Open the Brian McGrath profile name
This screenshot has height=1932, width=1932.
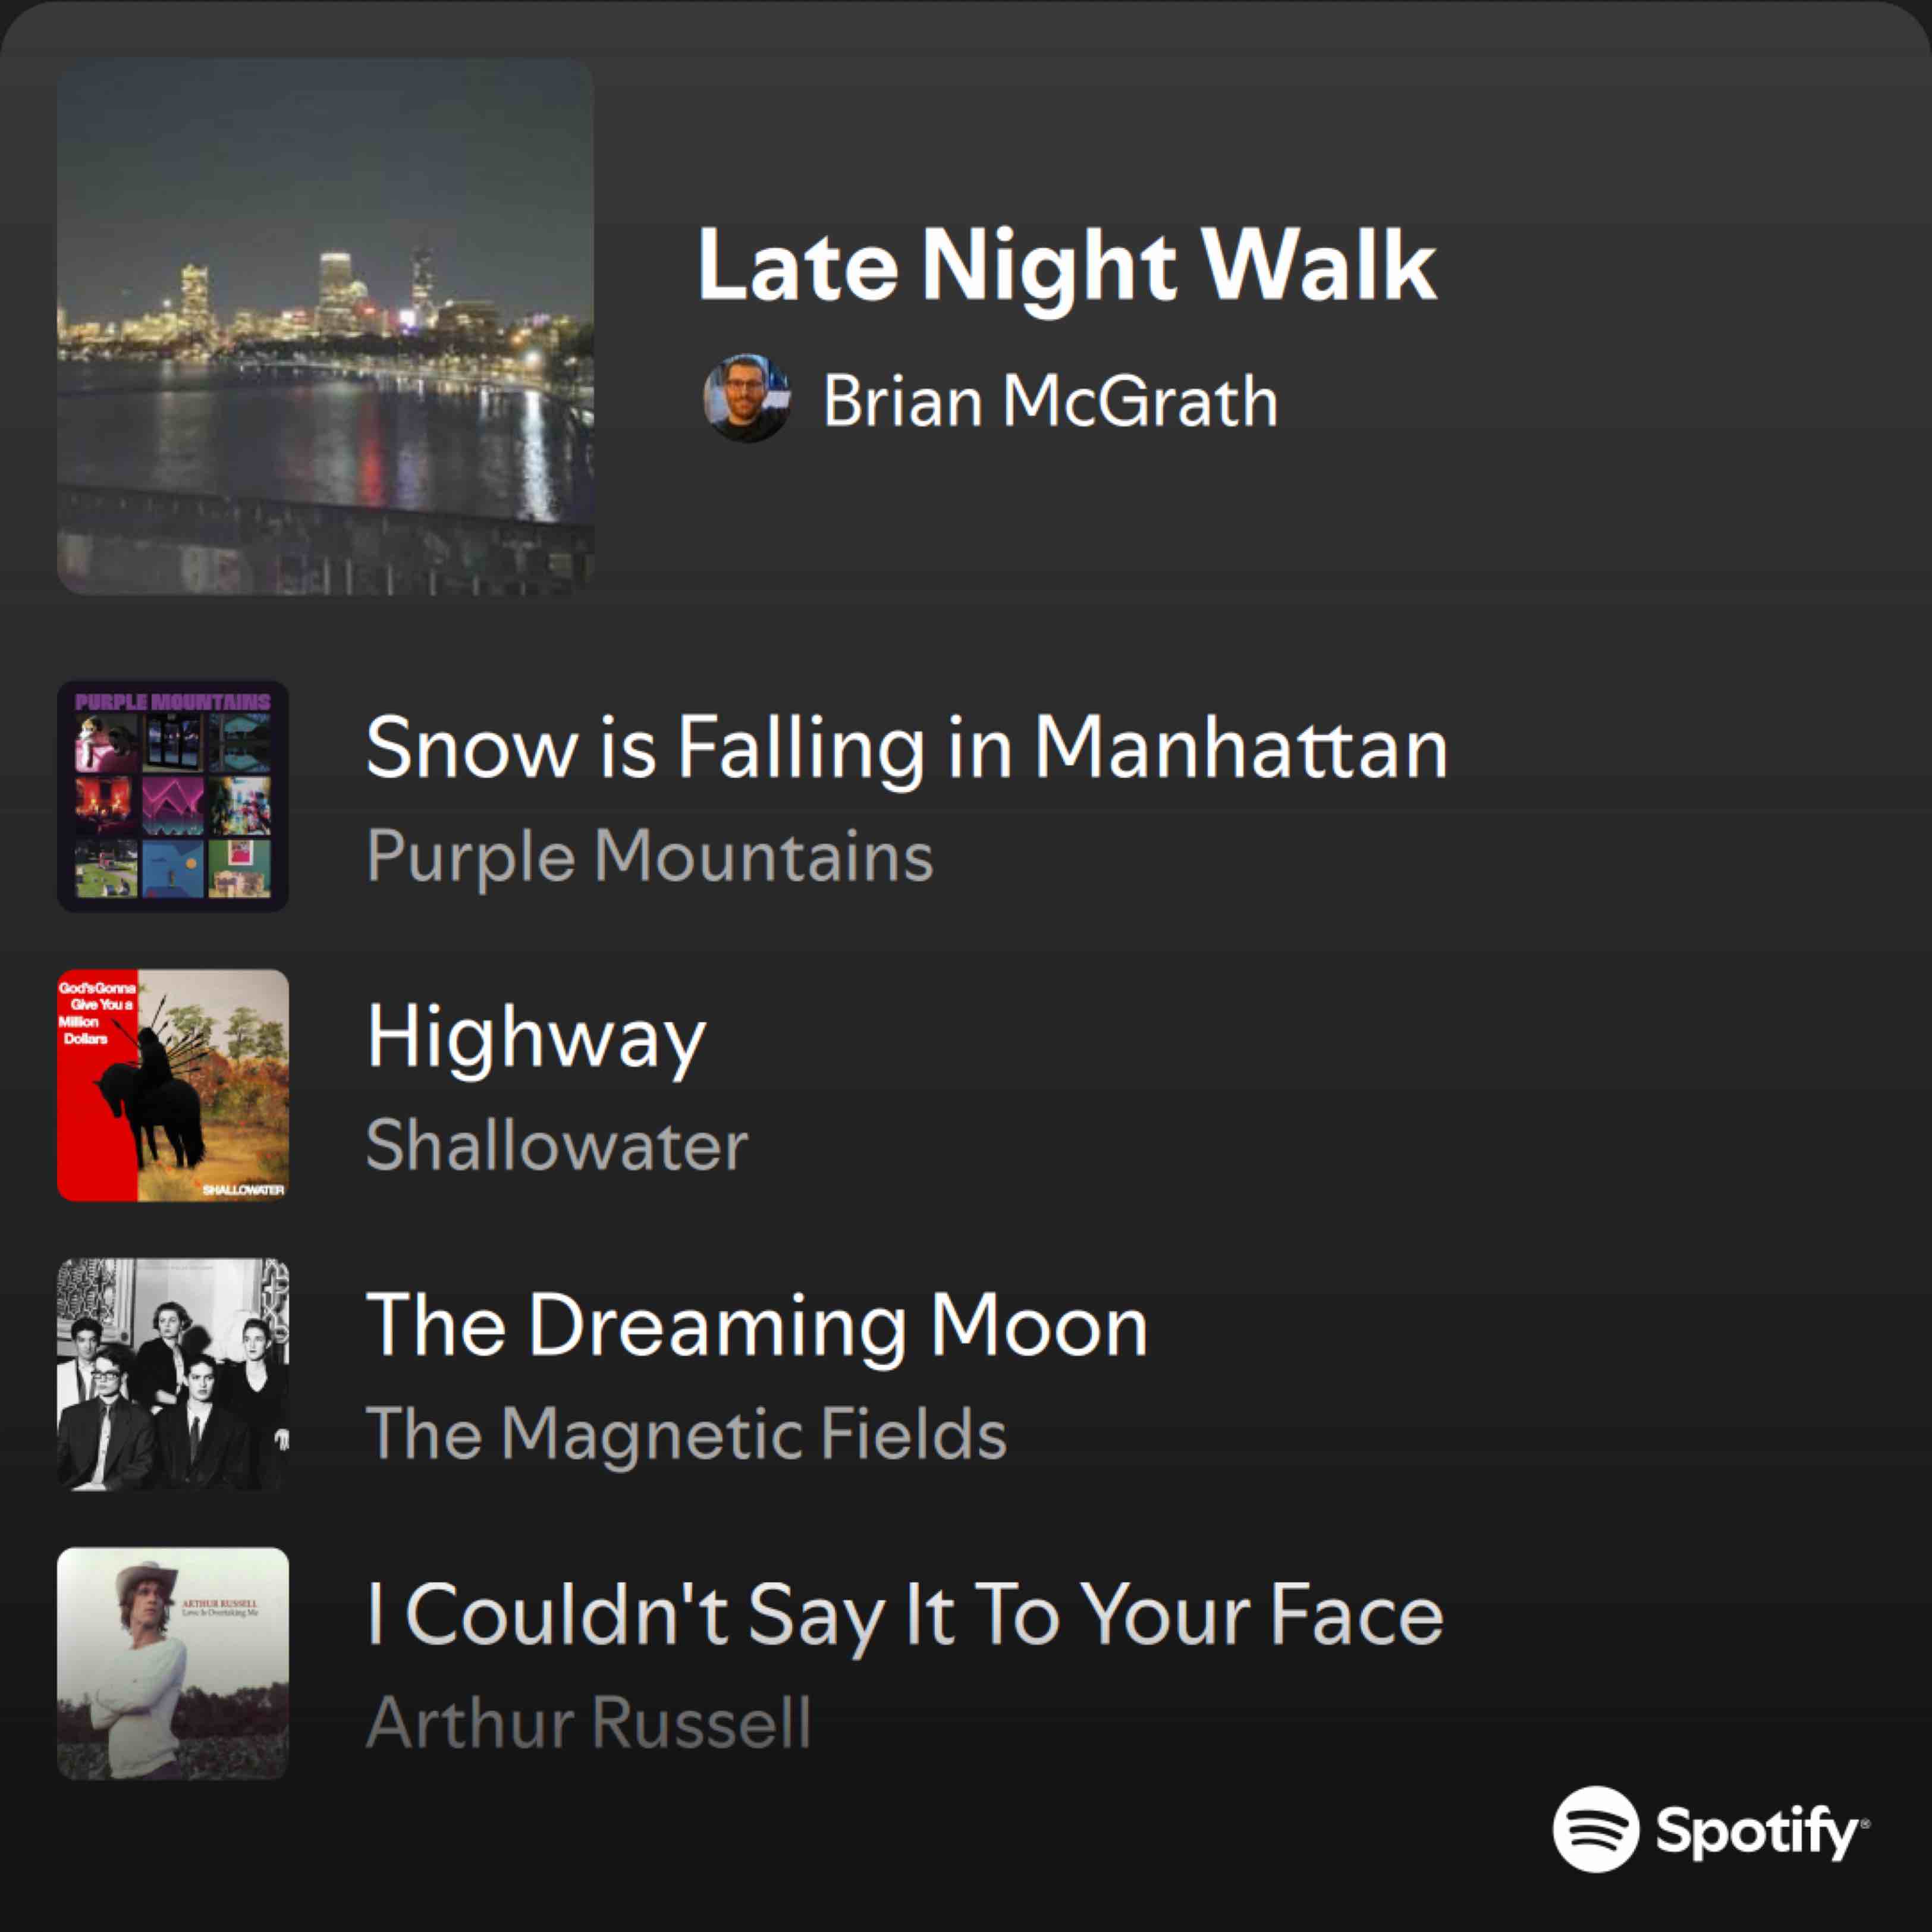point(1050,401)
